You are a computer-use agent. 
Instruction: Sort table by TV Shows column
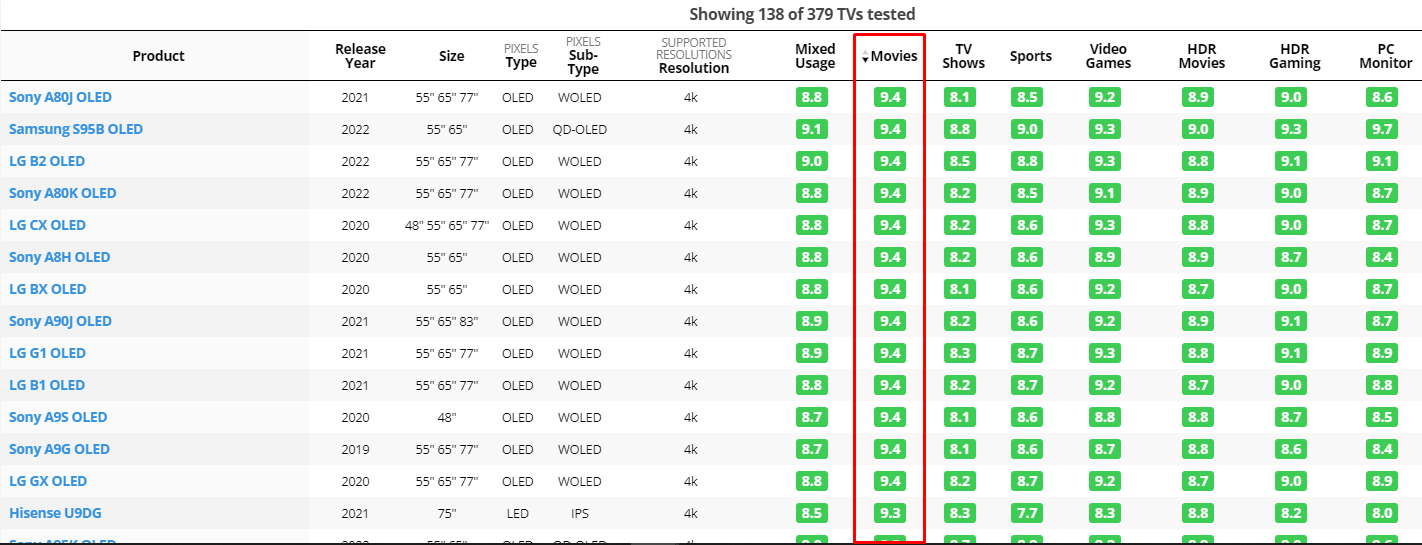(963, 56)
